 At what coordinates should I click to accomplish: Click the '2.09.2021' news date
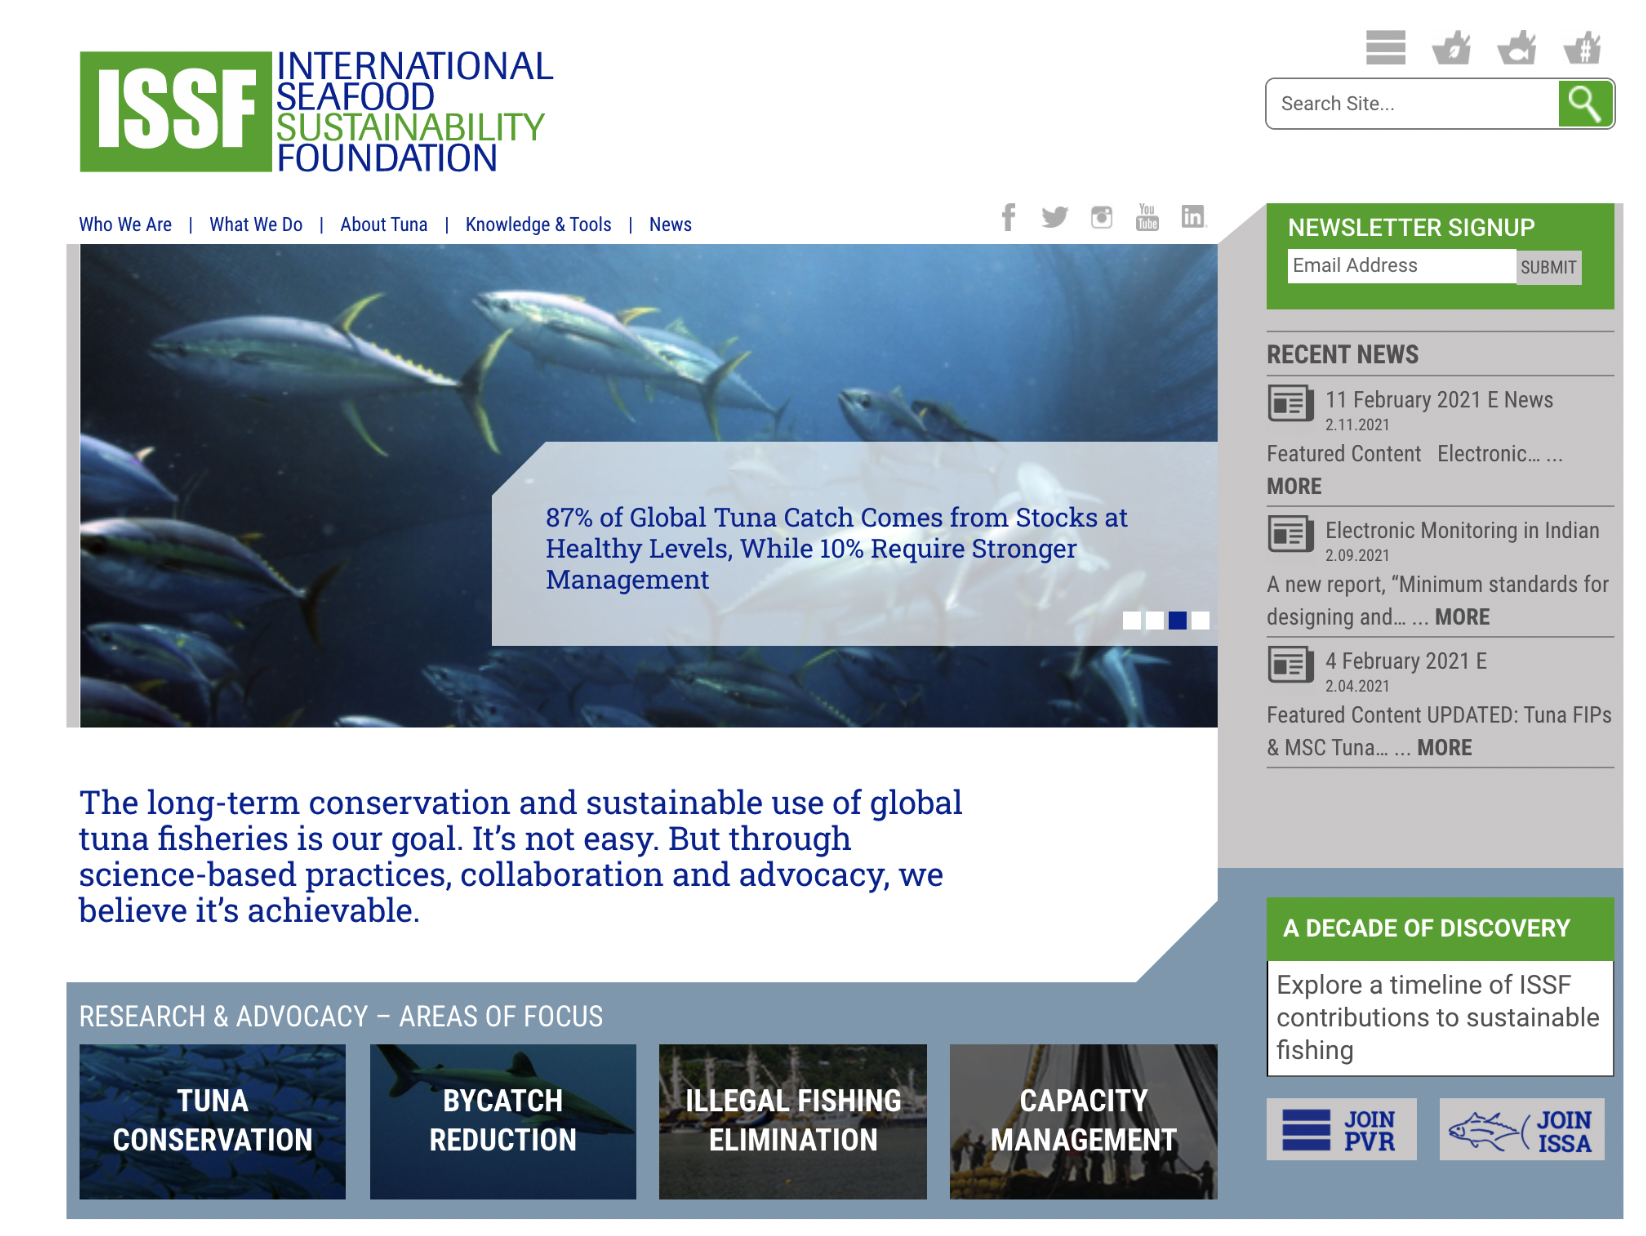point(1357,556)
